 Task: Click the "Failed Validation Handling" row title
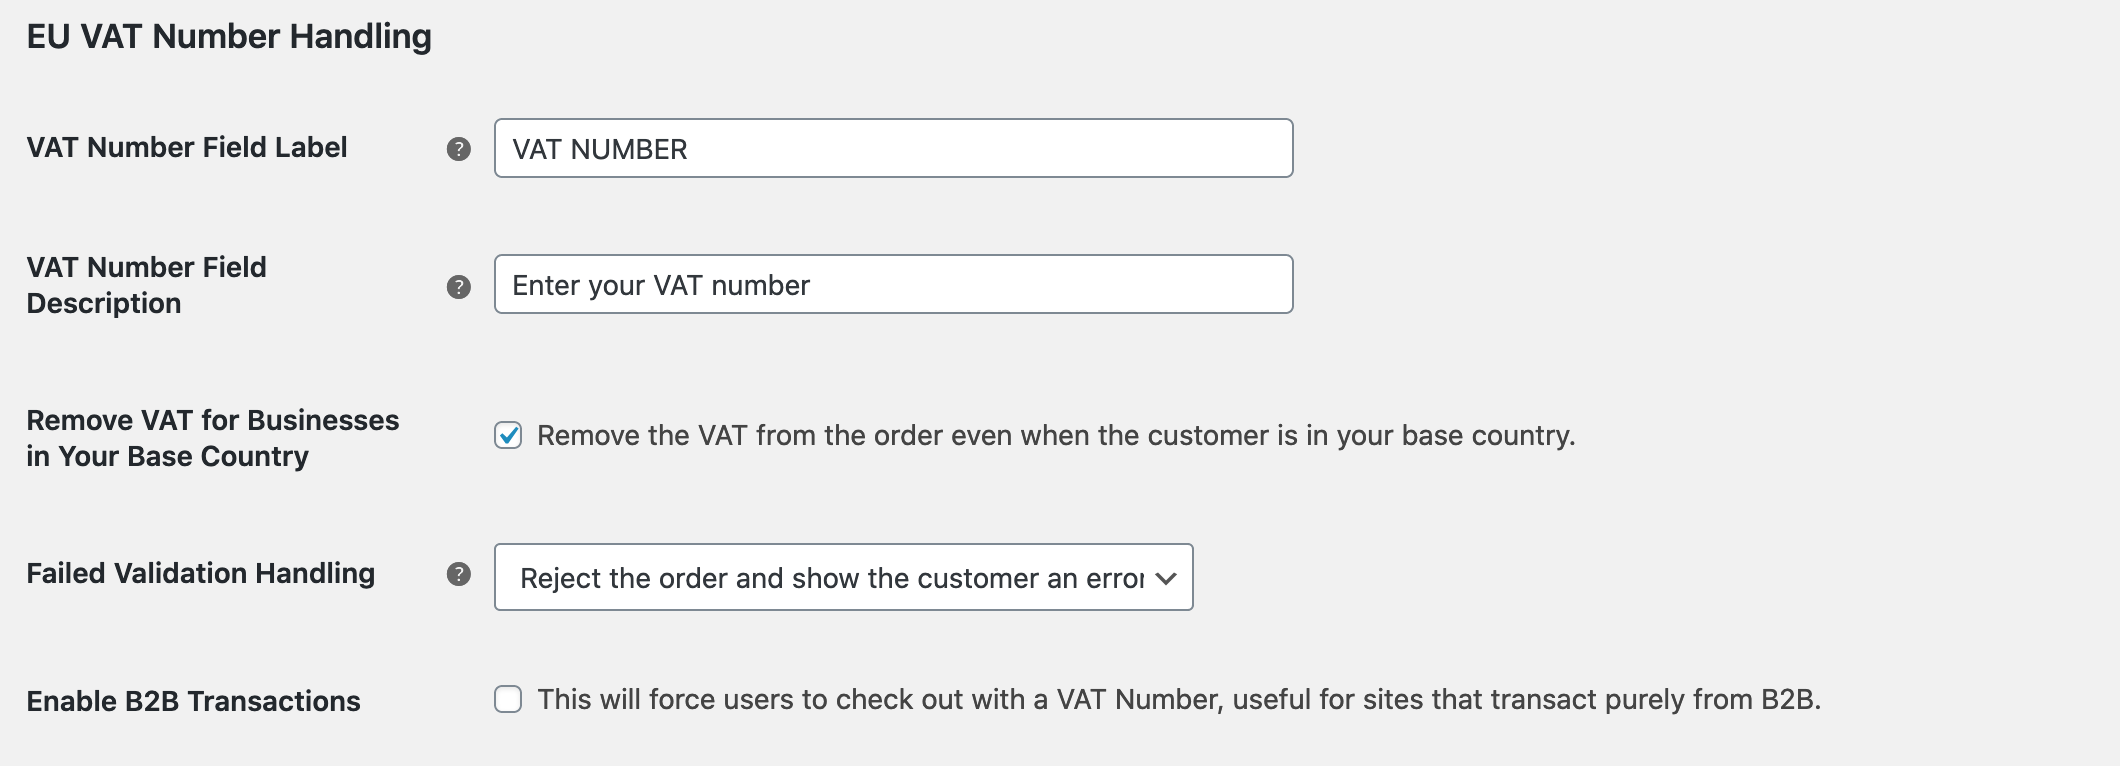click(x=200, y=573)
